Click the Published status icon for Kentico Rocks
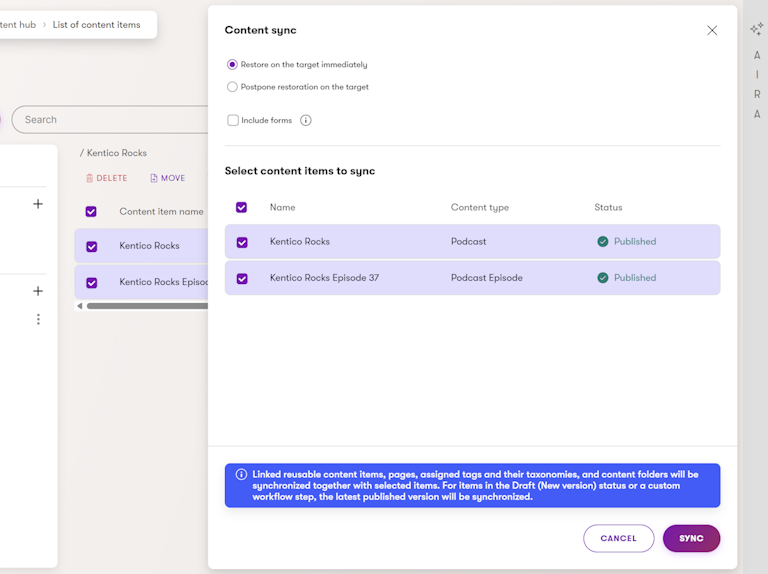 coord(602,241)
